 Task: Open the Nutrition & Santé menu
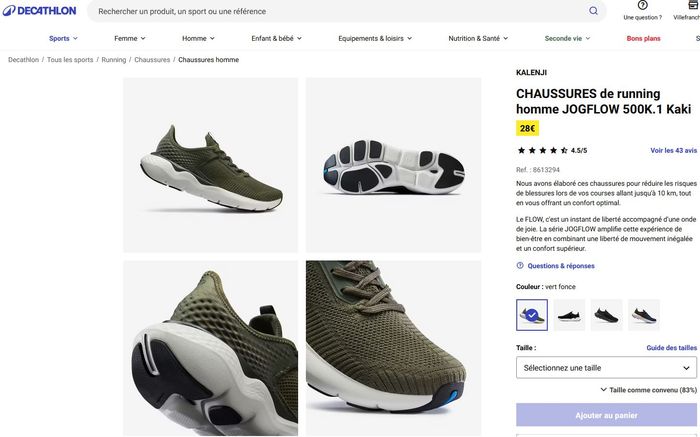(478, 38)
